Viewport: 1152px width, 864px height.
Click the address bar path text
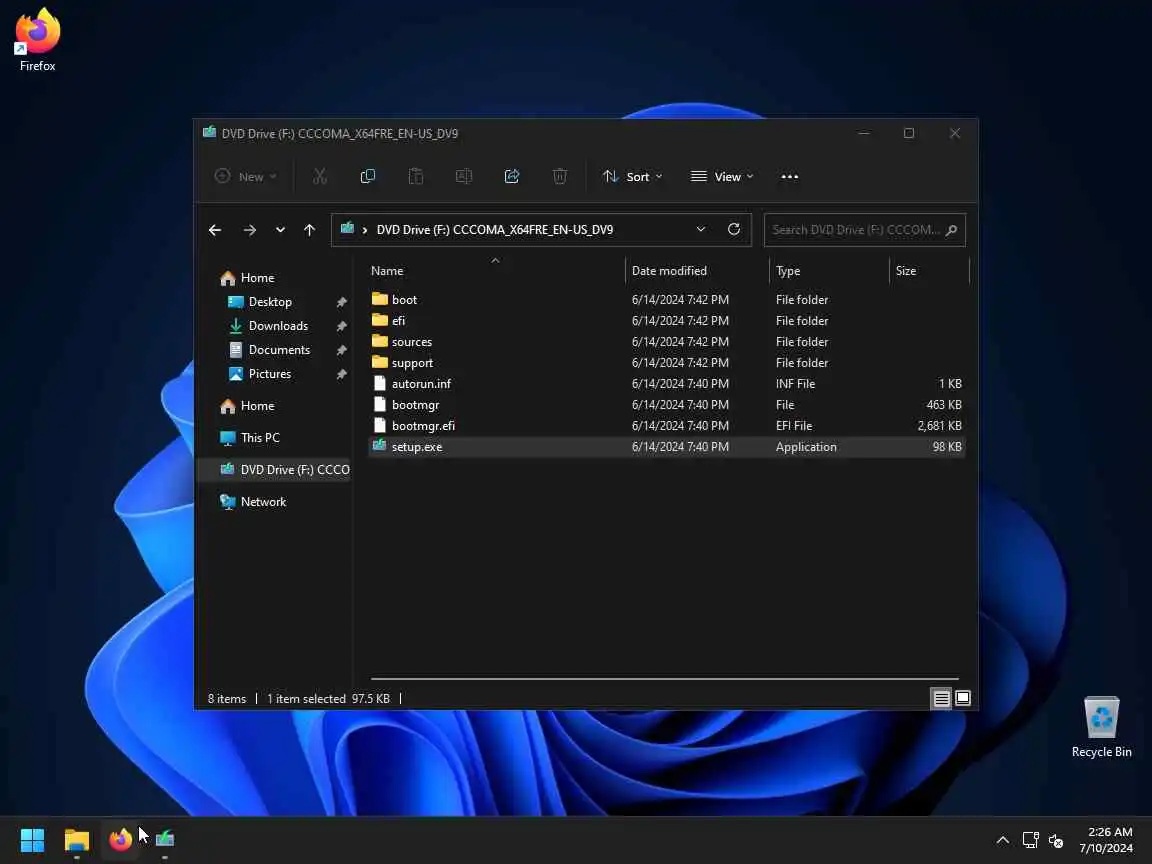[494, 230]
